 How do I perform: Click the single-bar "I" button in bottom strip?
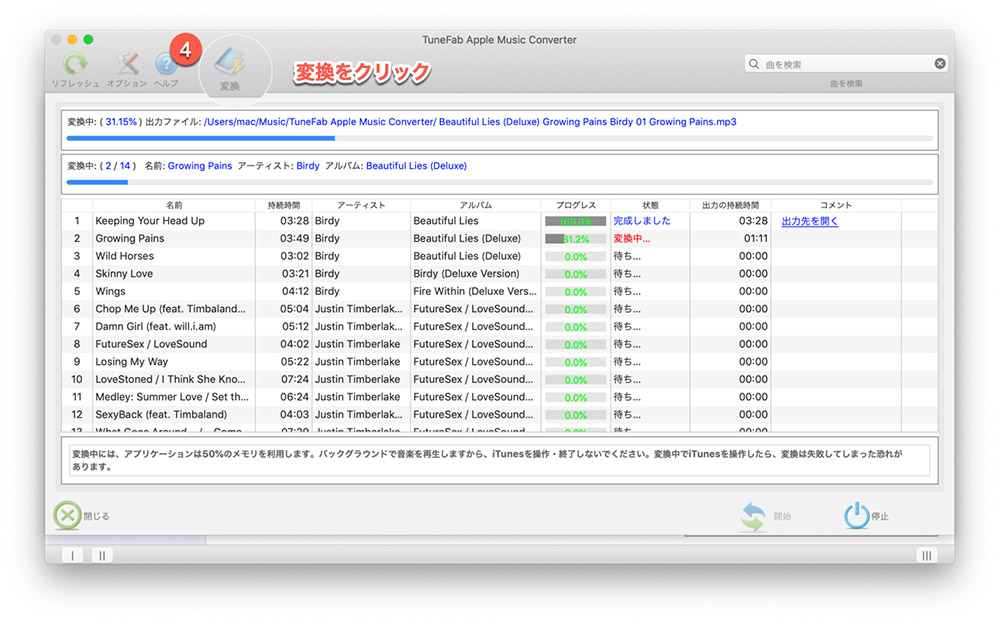pos(73,555)
